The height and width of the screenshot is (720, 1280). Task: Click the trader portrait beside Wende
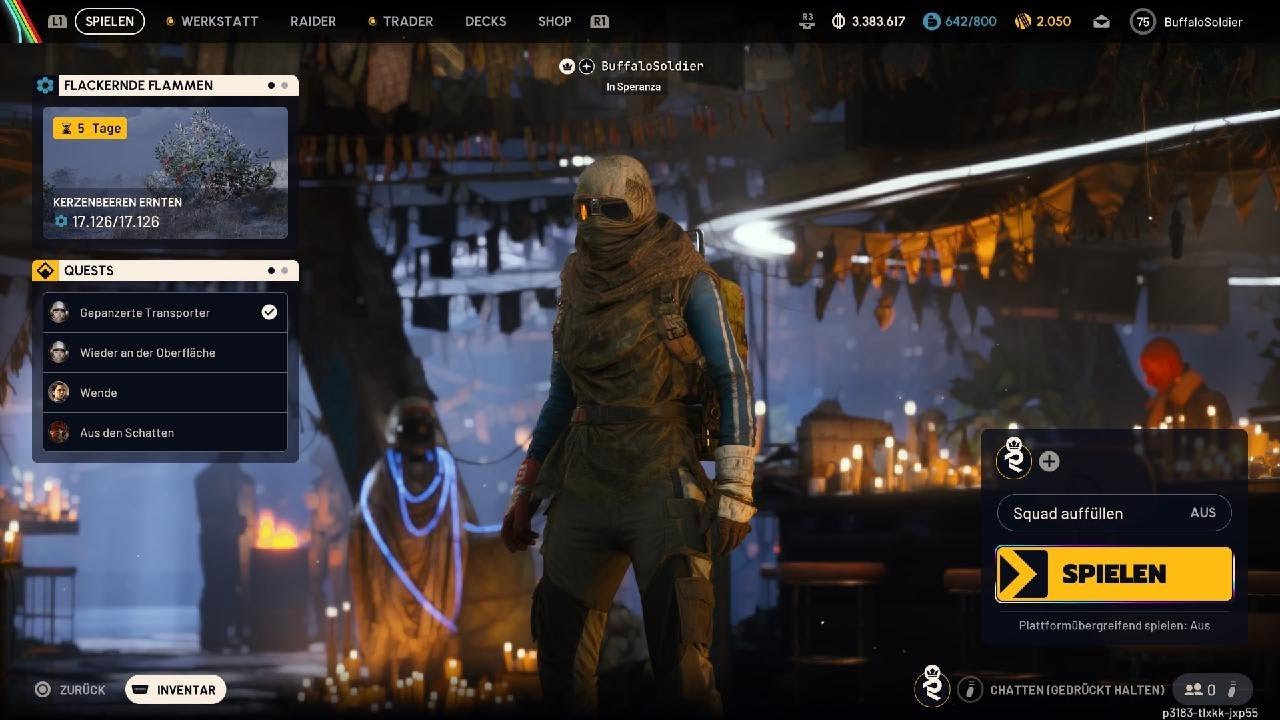[x=59, y=392]
